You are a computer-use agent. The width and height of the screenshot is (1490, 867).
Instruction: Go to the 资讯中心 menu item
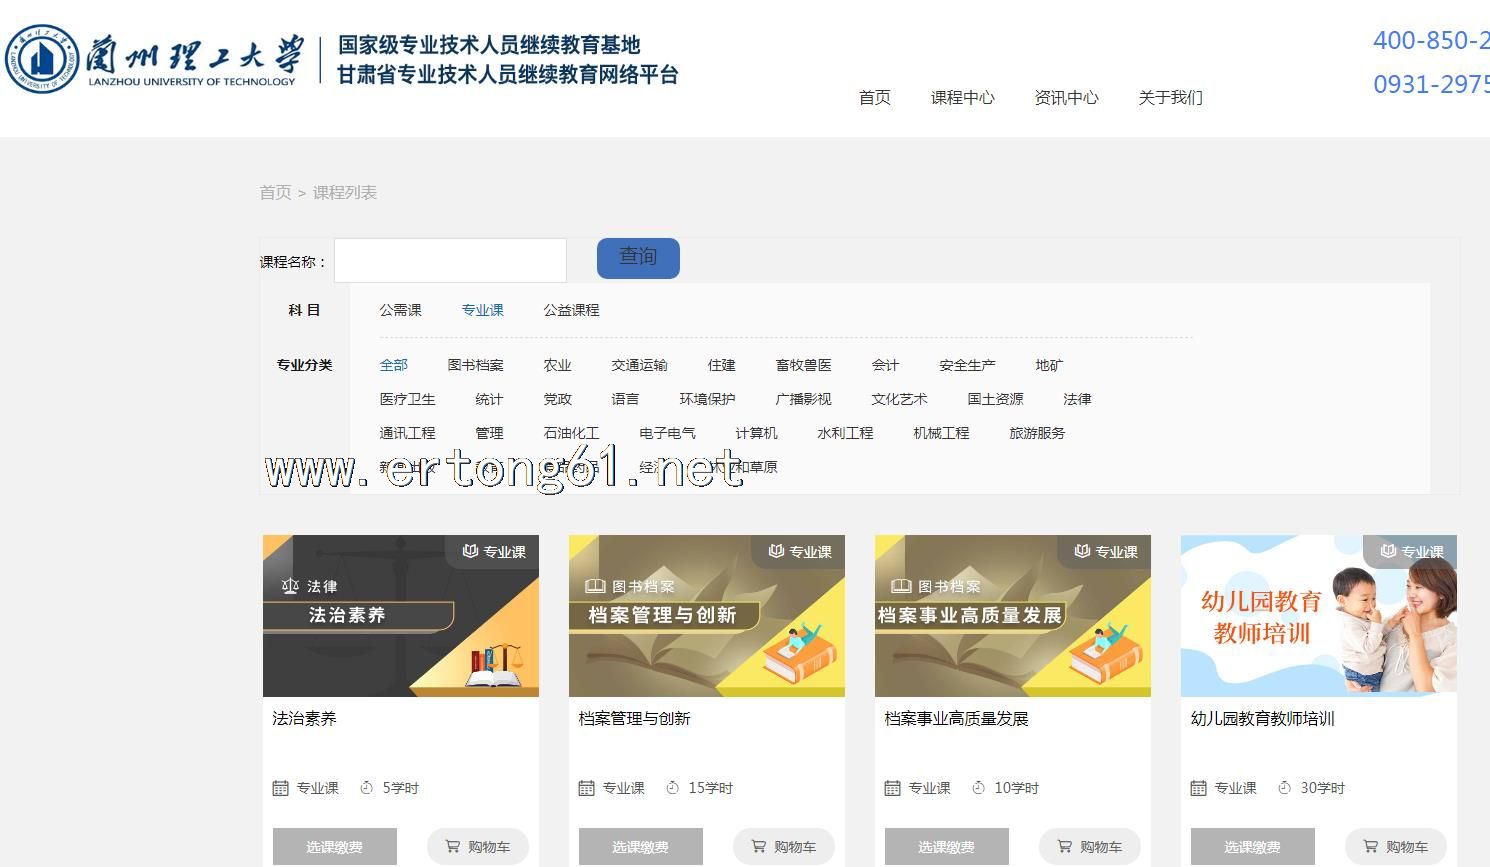coord(1066,97)
